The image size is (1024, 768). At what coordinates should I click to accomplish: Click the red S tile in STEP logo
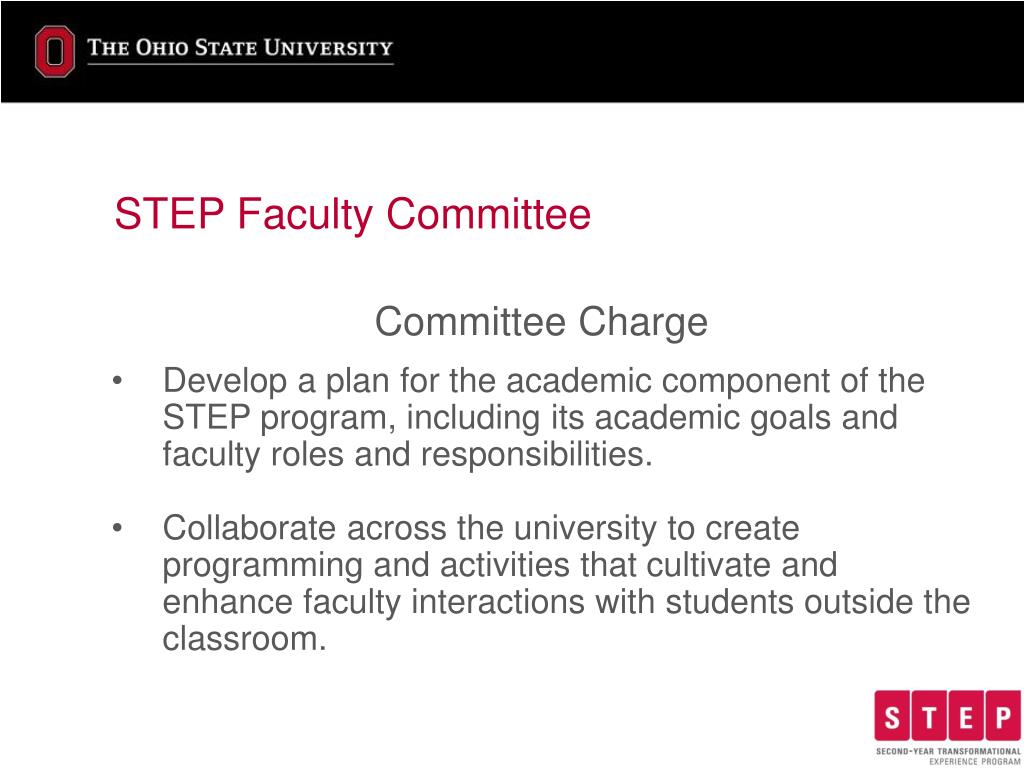point(893,715)
